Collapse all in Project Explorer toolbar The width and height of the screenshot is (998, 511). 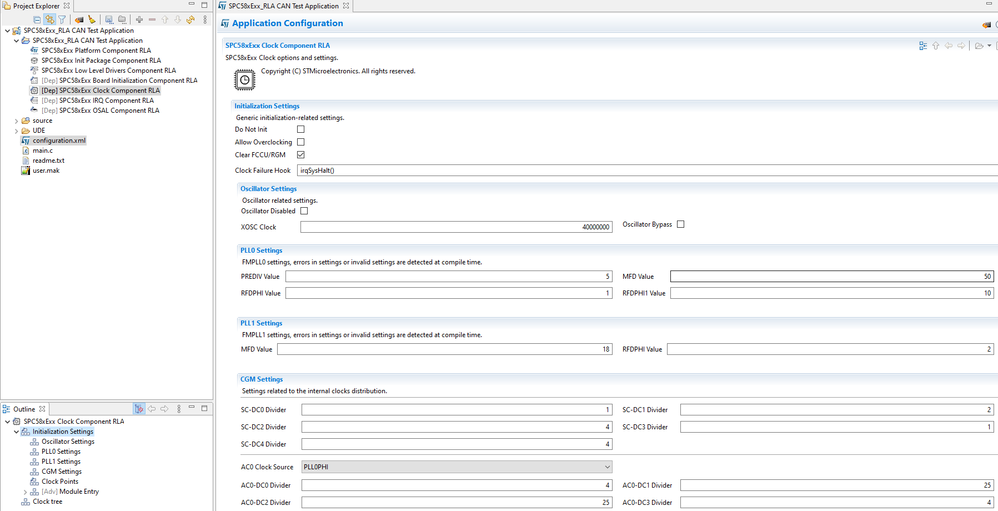click(x=38, y=20)
